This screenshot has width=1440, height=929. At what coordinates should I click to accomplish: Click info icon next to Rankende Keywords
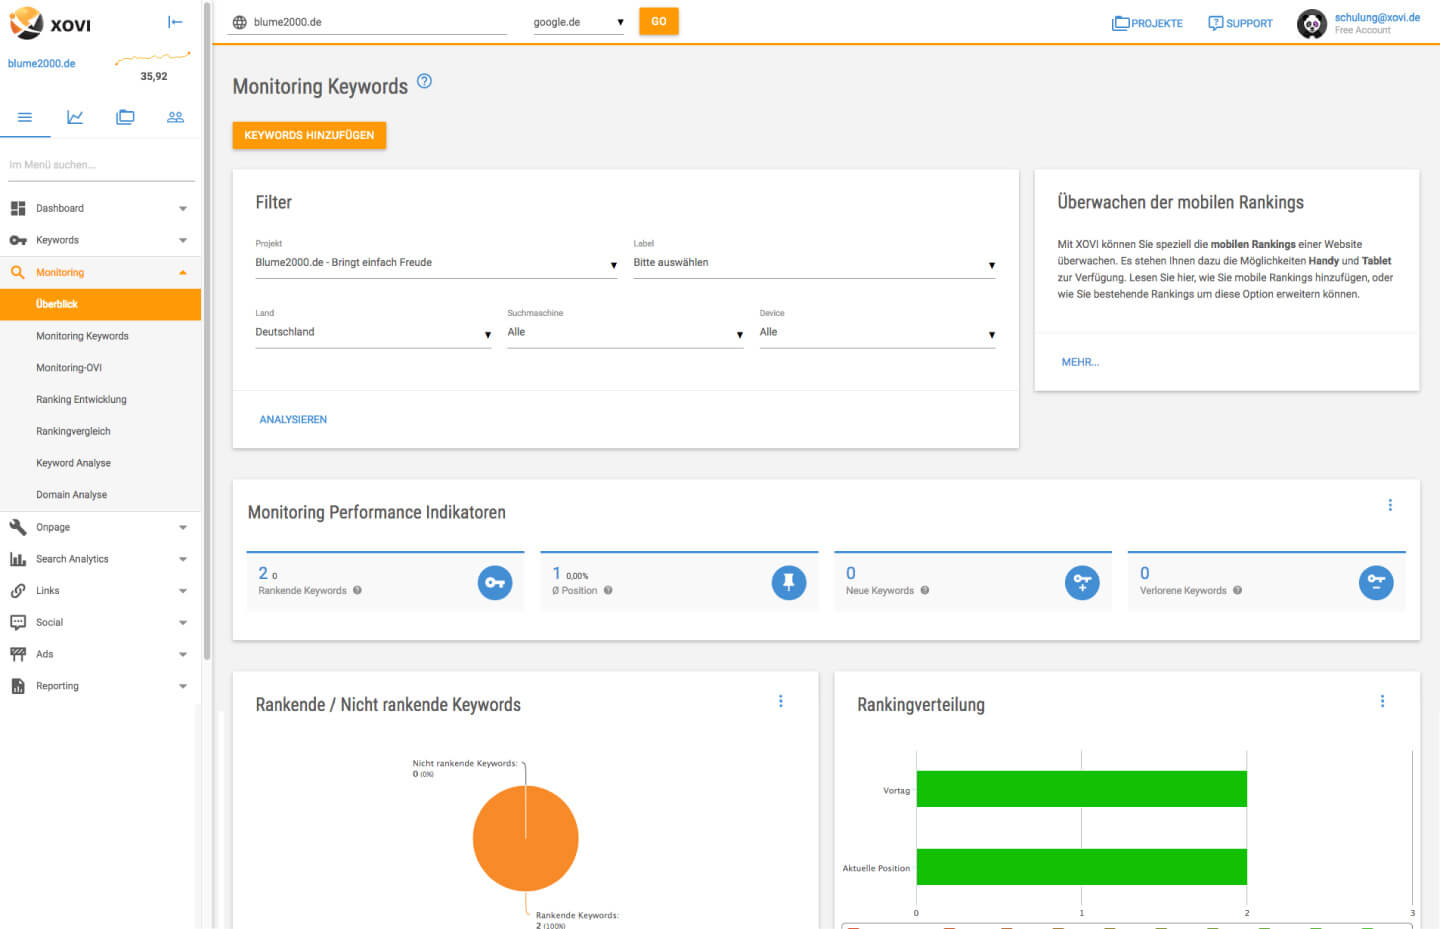tap(357, 590)
